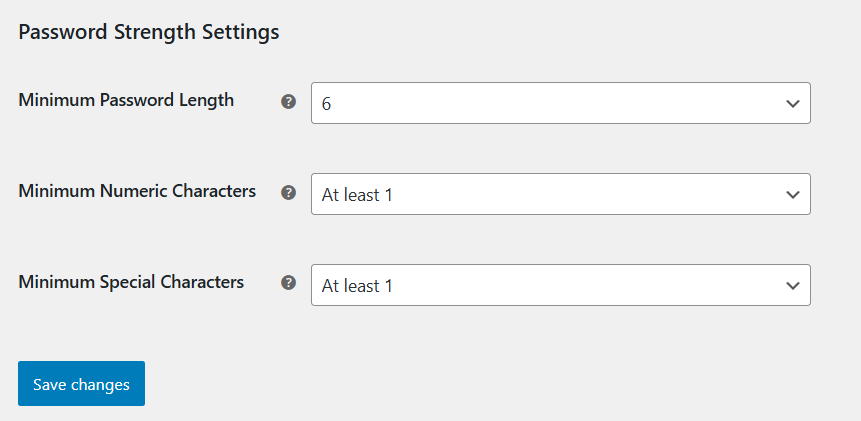This screenshot has width=861, height=421.
Task: Click the Minimum Numeric Characters label
Action: (137, 191)
